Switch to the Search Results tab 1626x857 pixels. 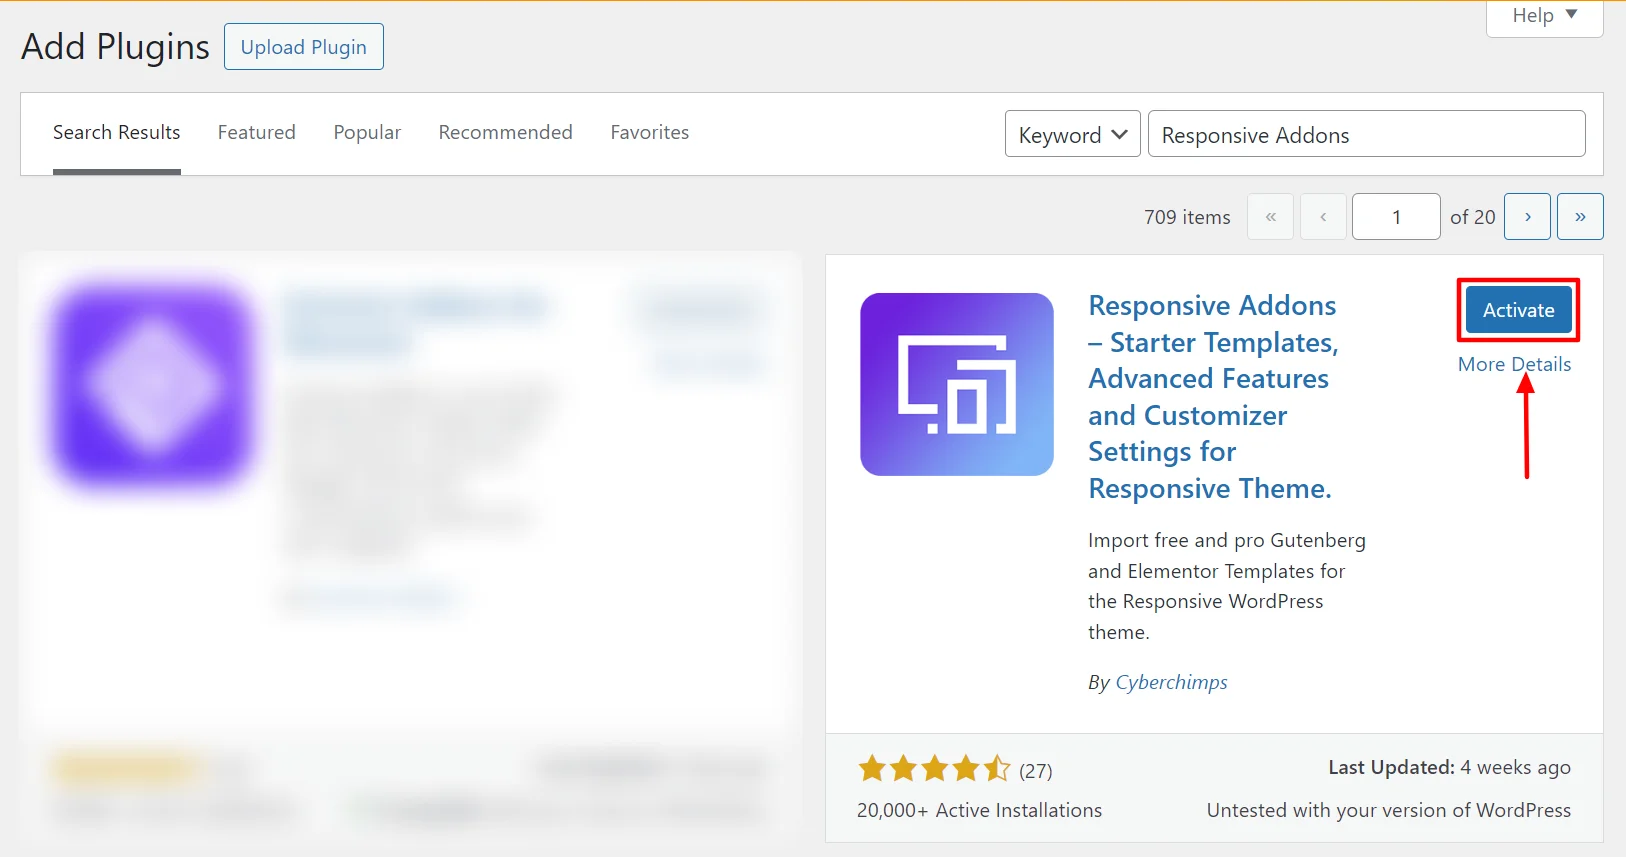pos(117,133)
